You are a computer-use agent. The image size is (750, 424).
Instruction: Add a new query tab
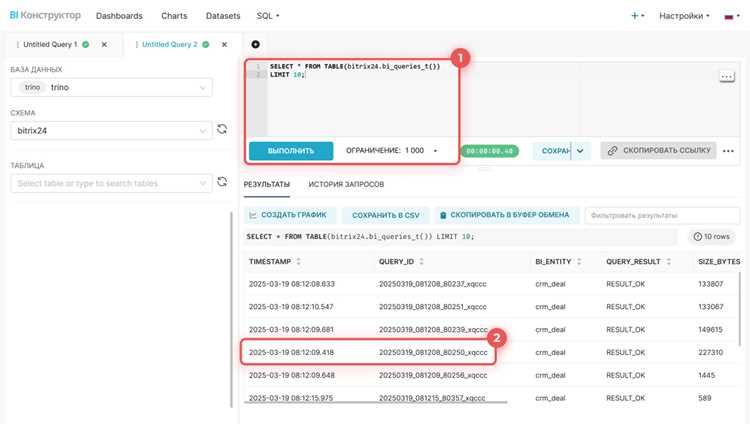255,44
